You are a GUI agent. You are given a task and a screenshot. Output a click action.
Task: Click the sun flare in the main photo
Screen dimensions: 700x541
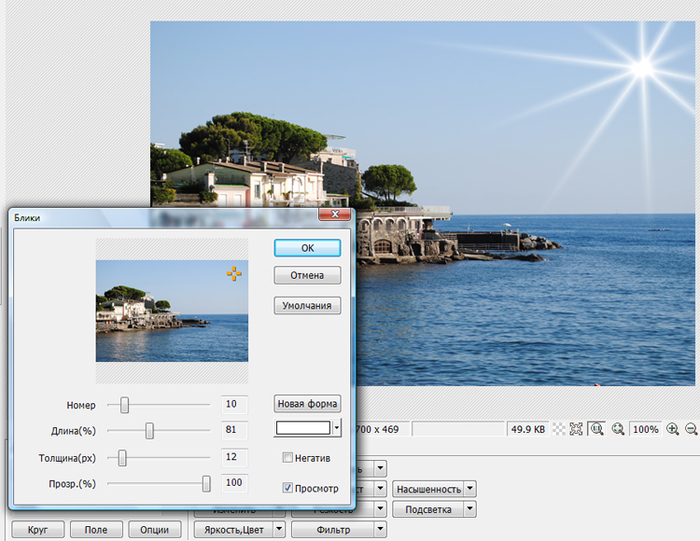click(x=643, y=68)
